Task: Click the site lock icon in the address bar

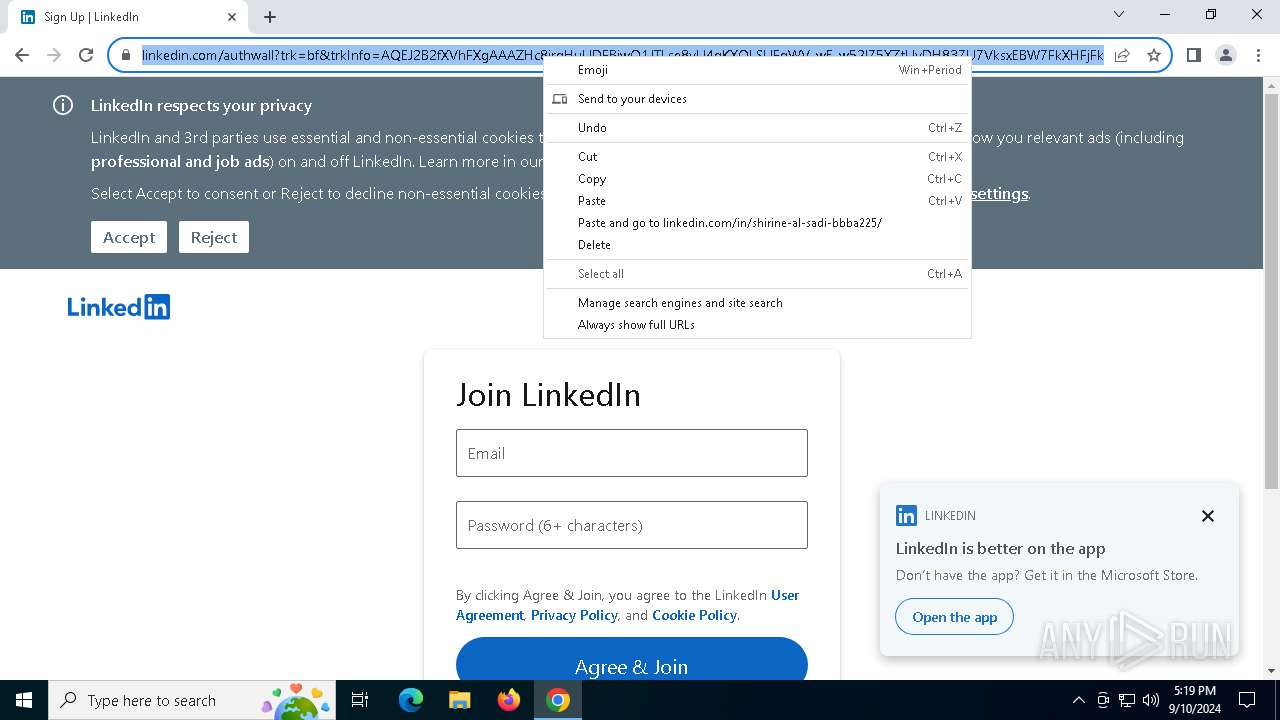Action: coord(126,55)
